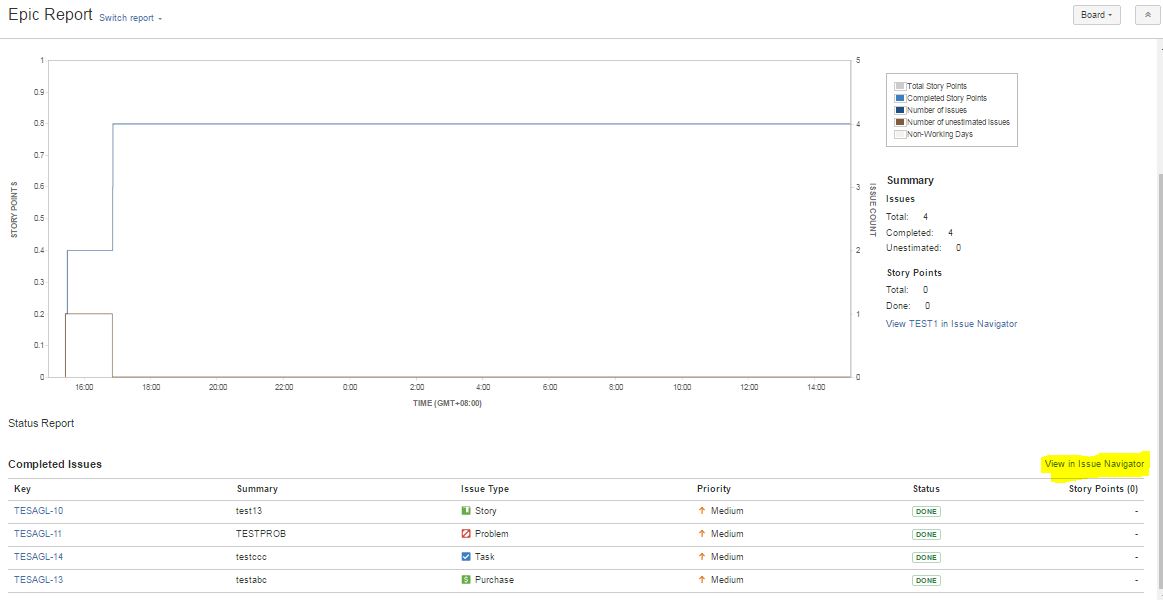This screenshot has height=600, width=1163.
Task: Open issue TESAGL-10 link
Action: click(39, 511)
